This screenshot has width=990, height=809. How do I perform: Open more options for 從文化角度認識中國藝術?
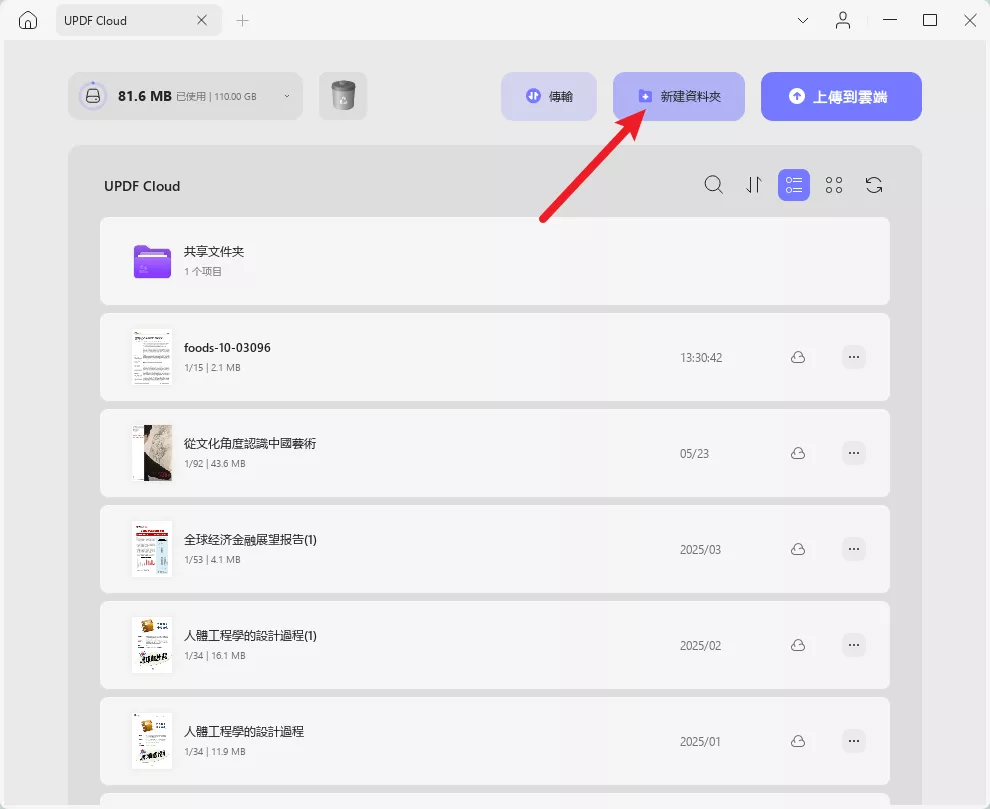854,453
